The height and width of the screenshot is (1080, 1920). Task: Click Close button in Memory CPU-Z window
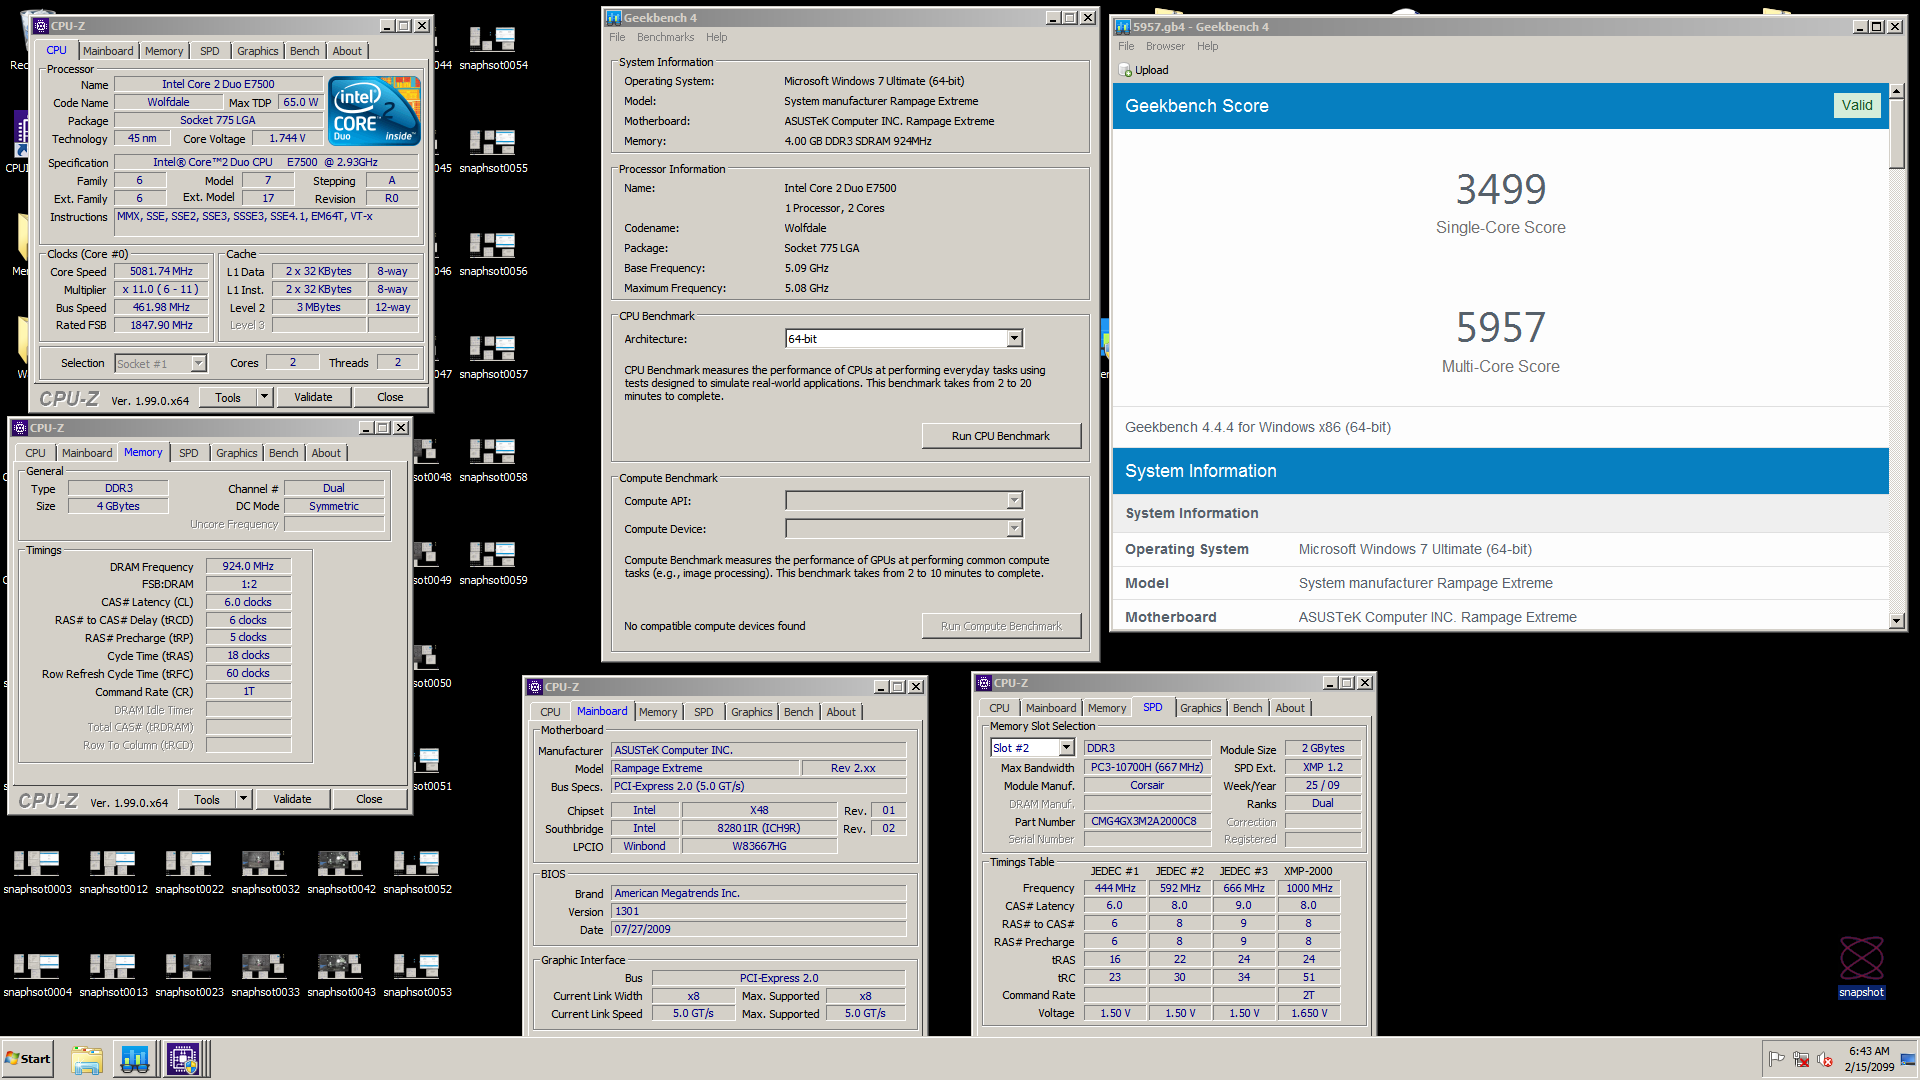(x=369, y=799)
